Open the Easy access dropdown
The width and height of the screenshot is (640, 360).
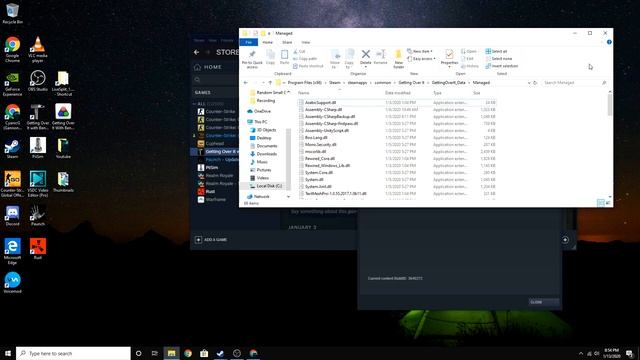click(421, 59)
